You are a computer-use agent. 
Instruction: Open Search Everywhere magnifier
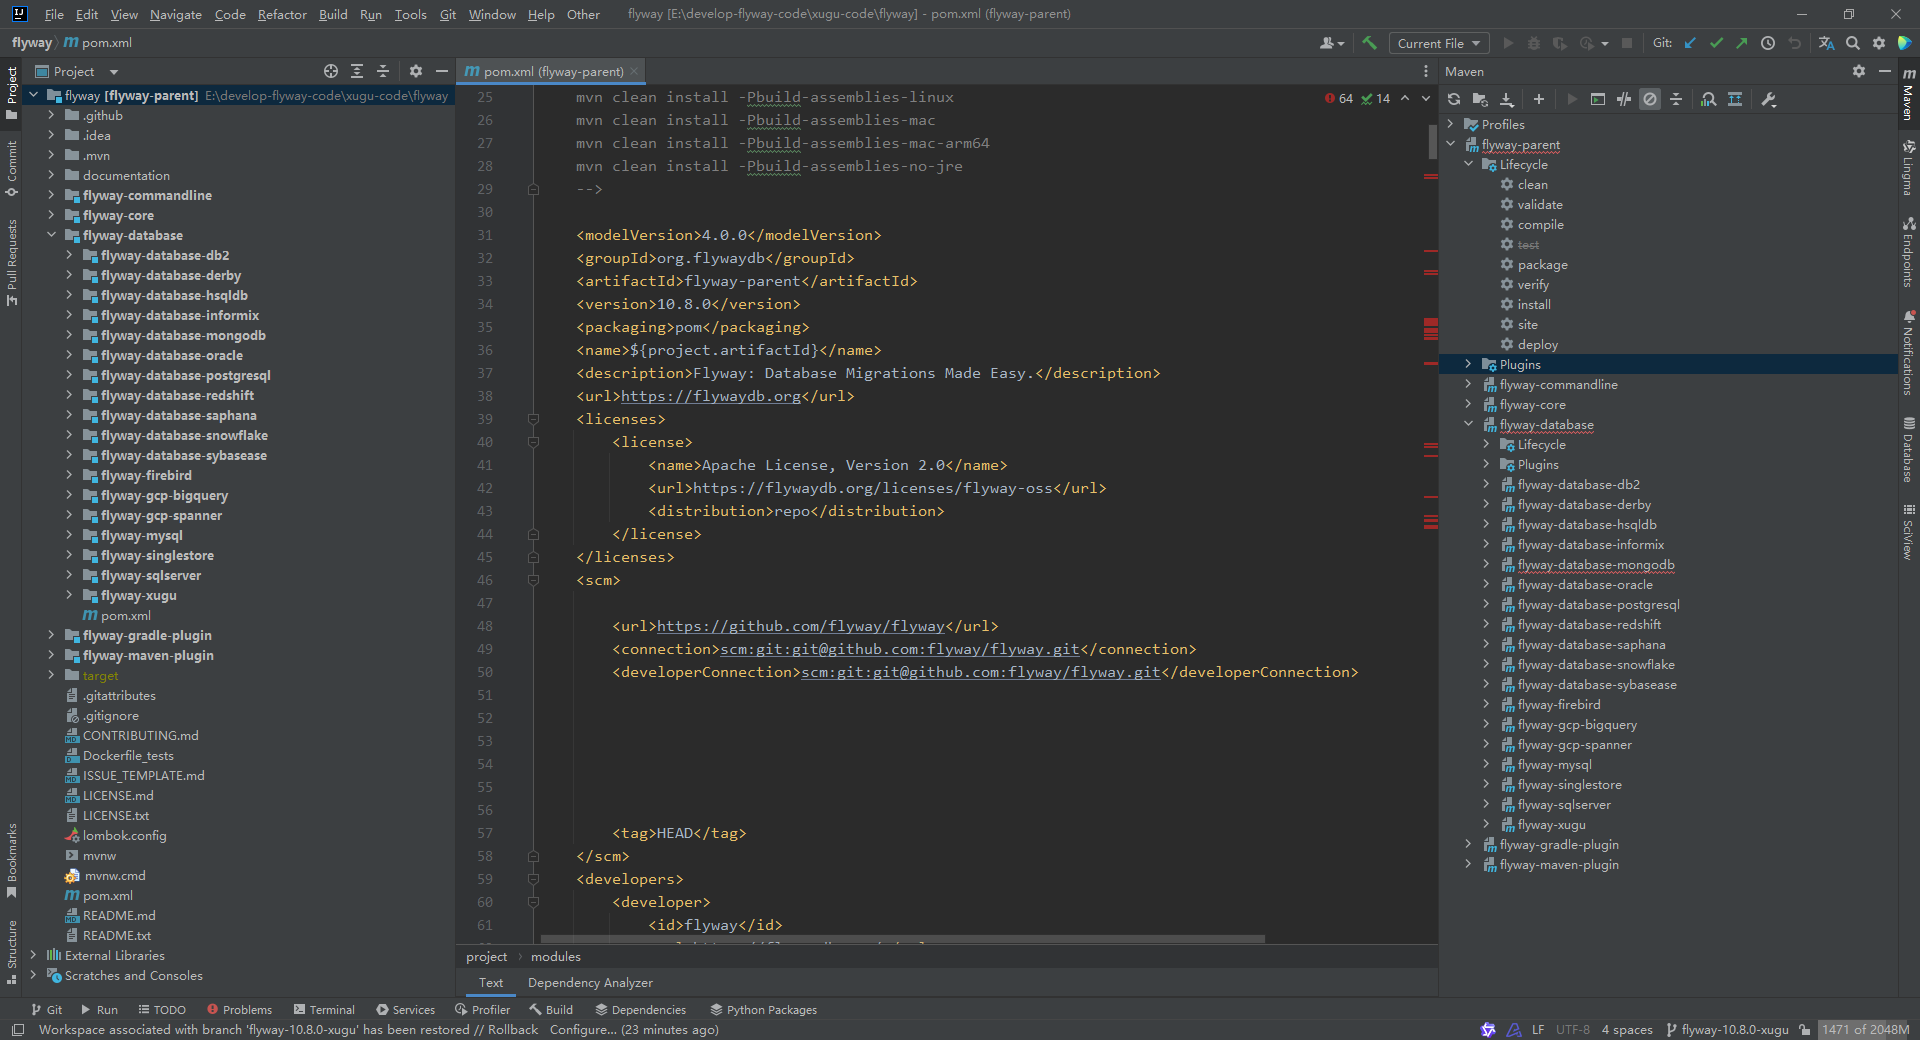pos(1853,43)
